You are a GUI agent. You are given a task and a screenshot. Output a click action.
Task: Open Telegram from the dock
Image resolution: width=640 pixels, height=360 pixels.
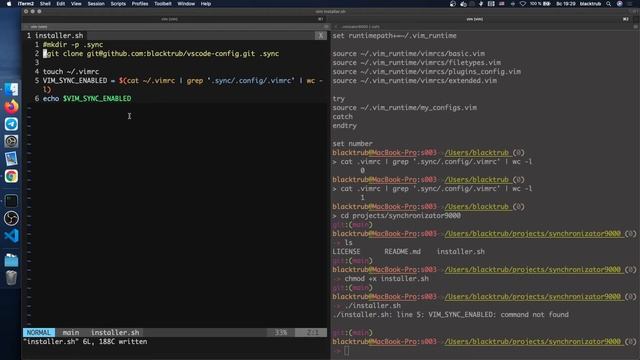pos(11,124)
